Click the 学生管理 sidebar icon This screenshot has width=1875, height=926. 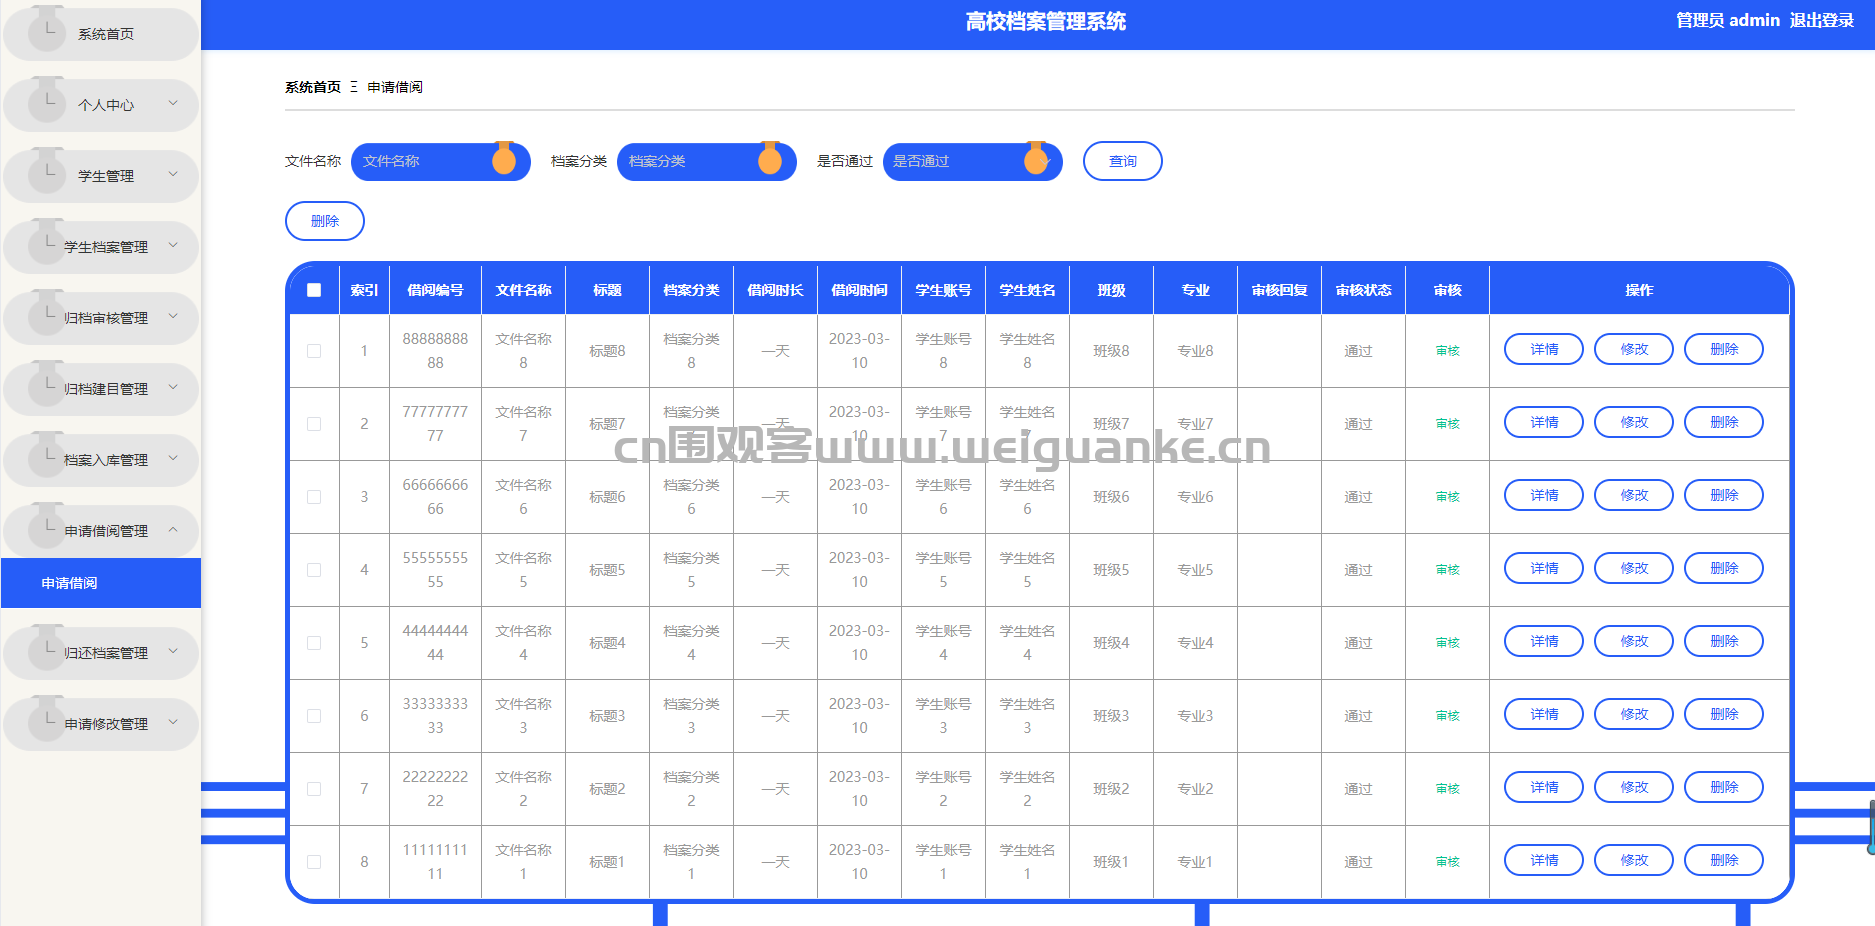click(x=47, y=173)
